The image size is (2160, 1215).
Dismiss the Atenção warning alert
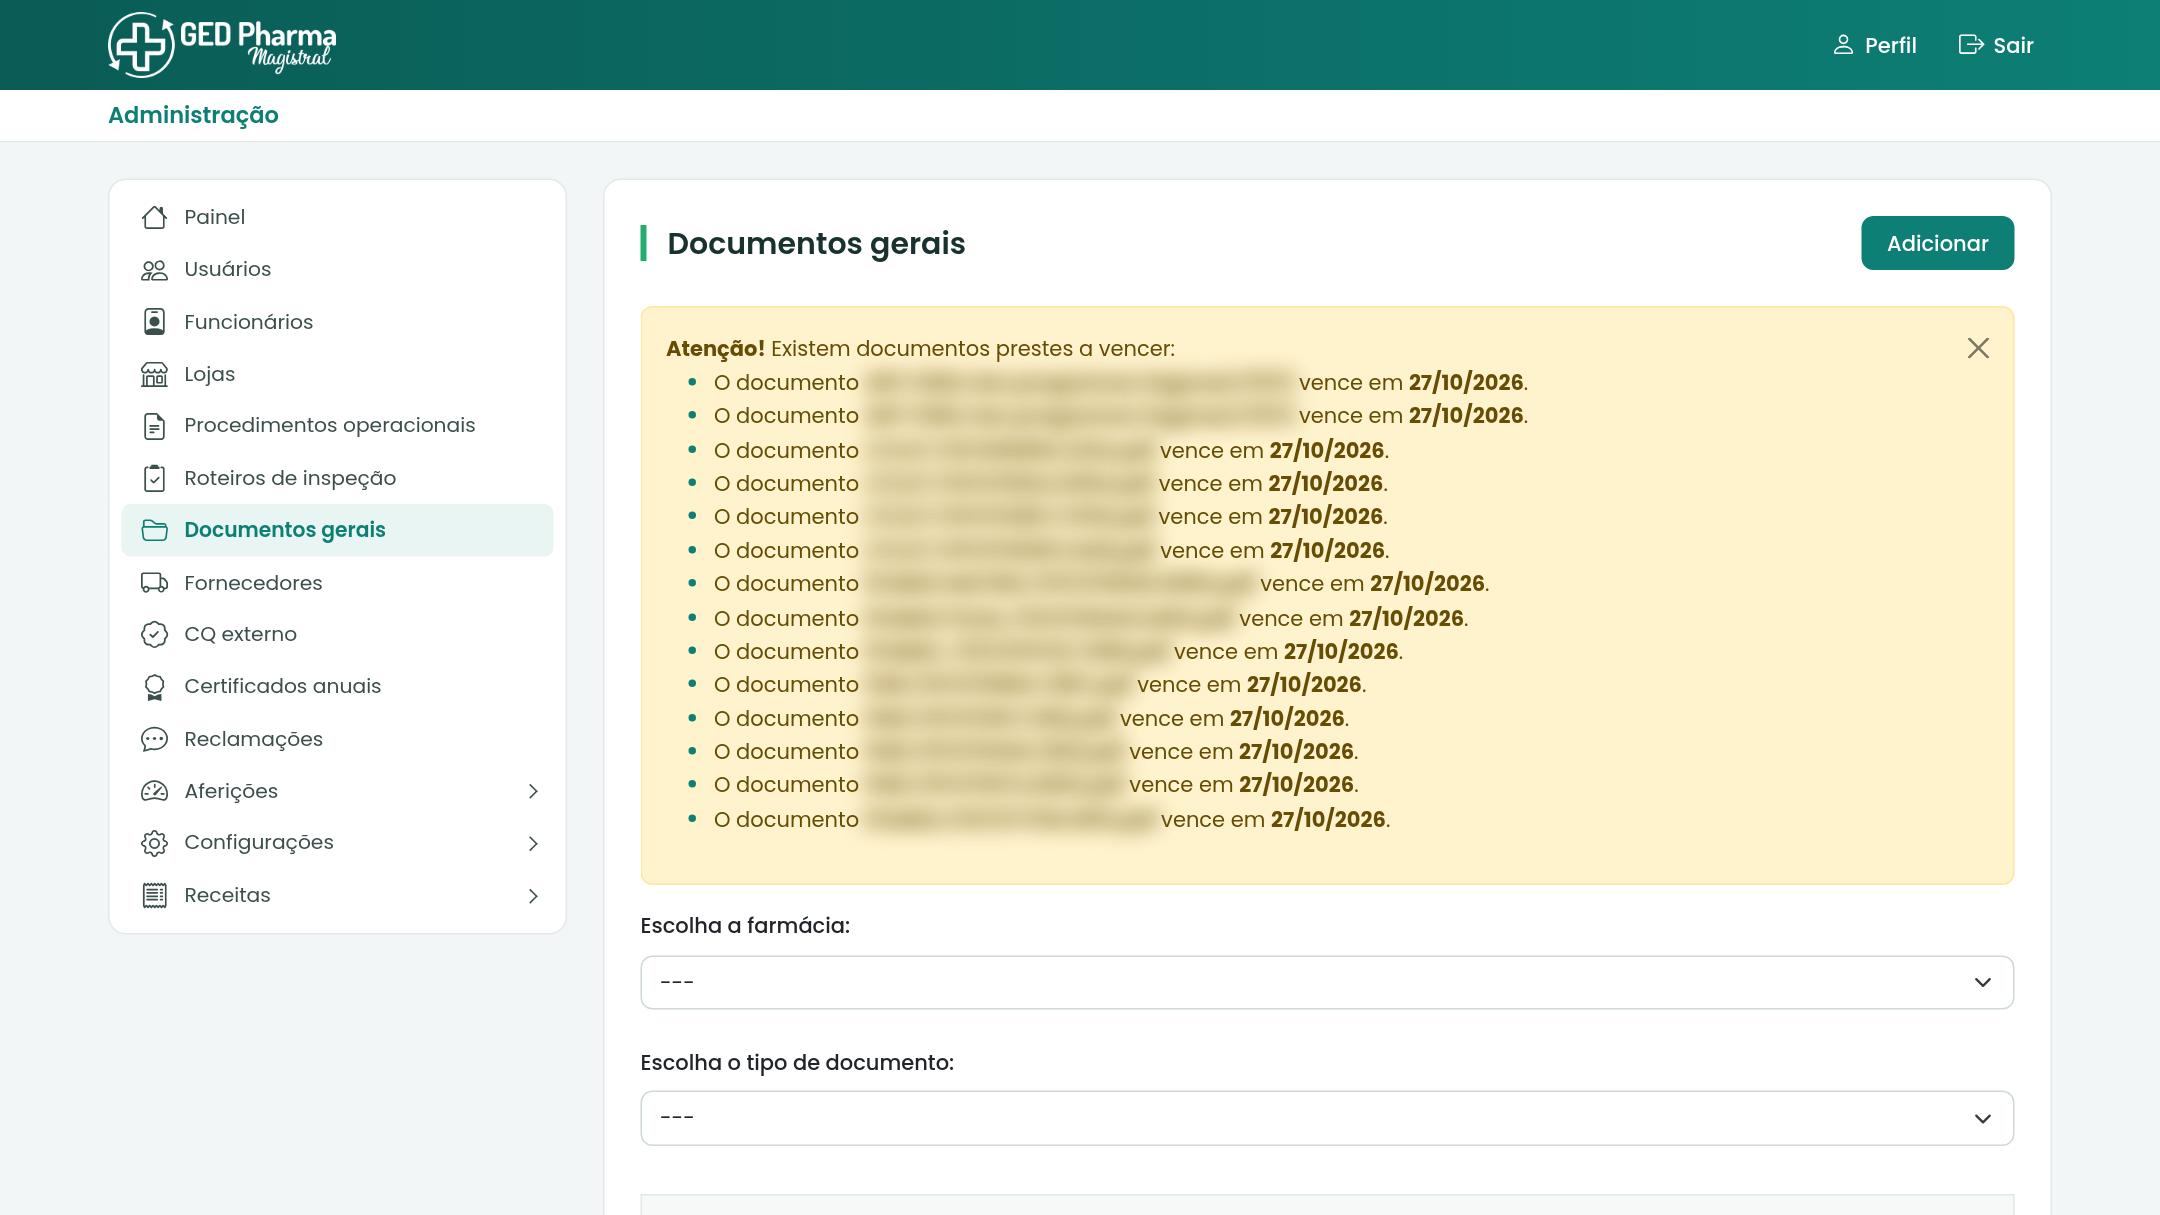1978,348
